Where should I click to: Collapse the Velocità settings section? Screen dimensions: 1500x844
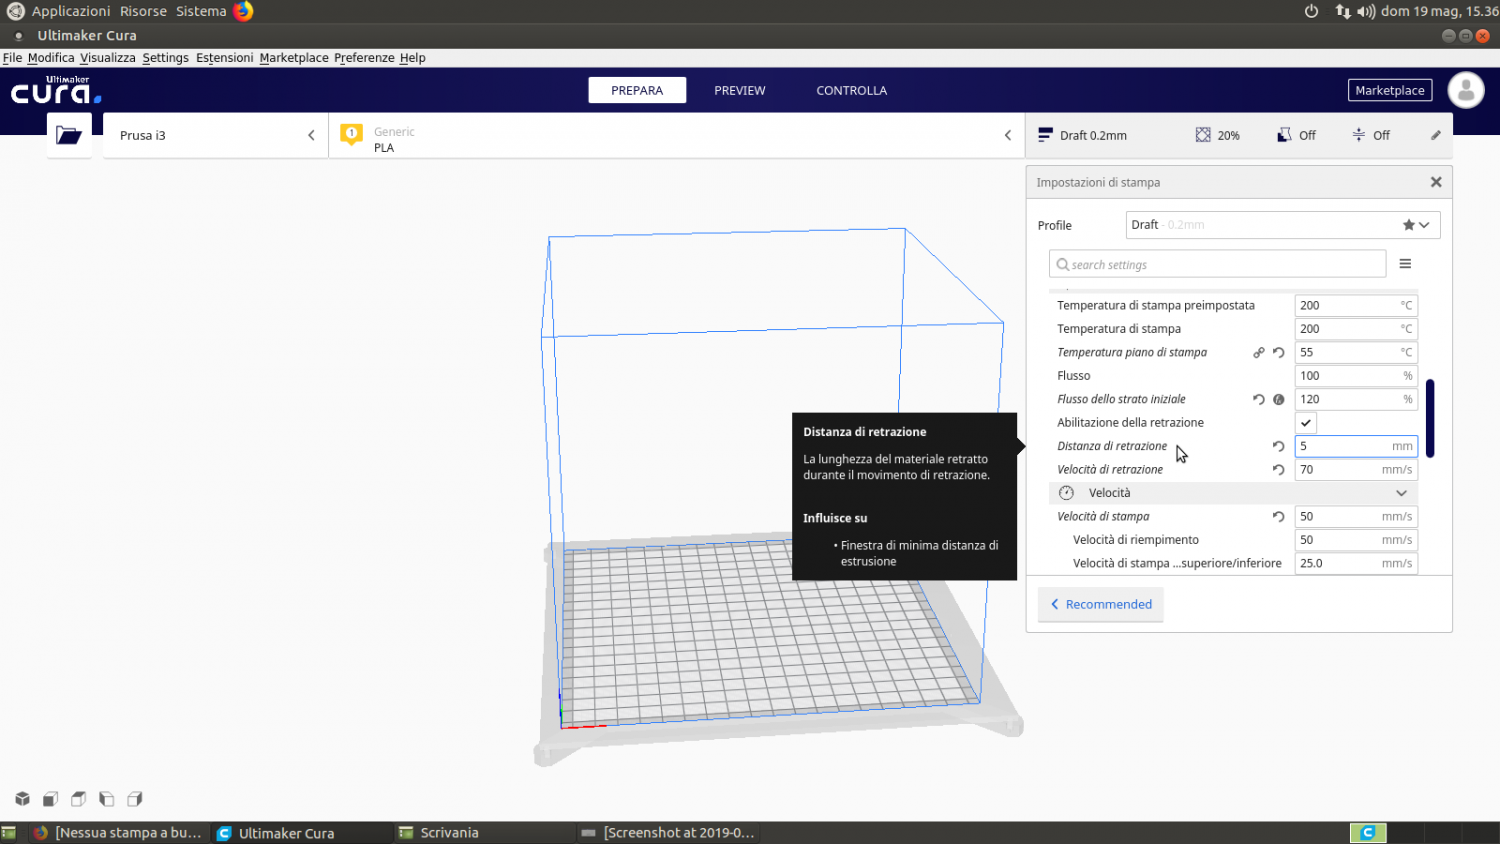(1401, 493)
